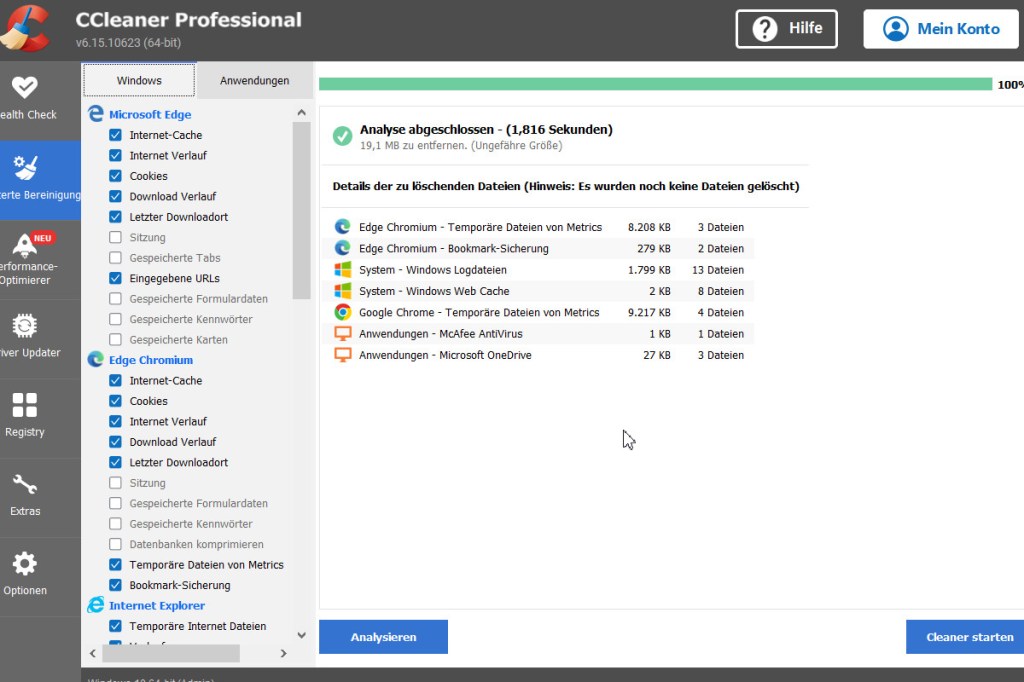
Task: Uncheck Letzter Downloadort under Edge Chromium
Action: click(x=116, y=462)
